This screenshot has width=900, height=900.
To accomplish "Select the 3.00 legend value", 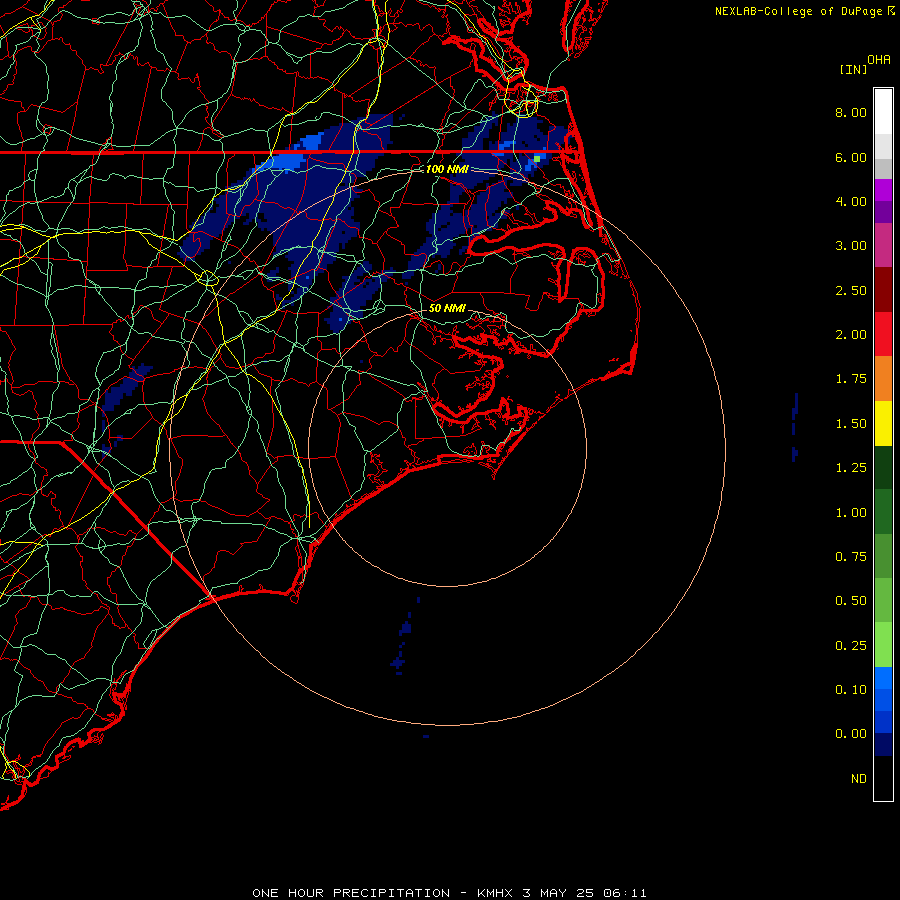I will click(x=851, y=246).
